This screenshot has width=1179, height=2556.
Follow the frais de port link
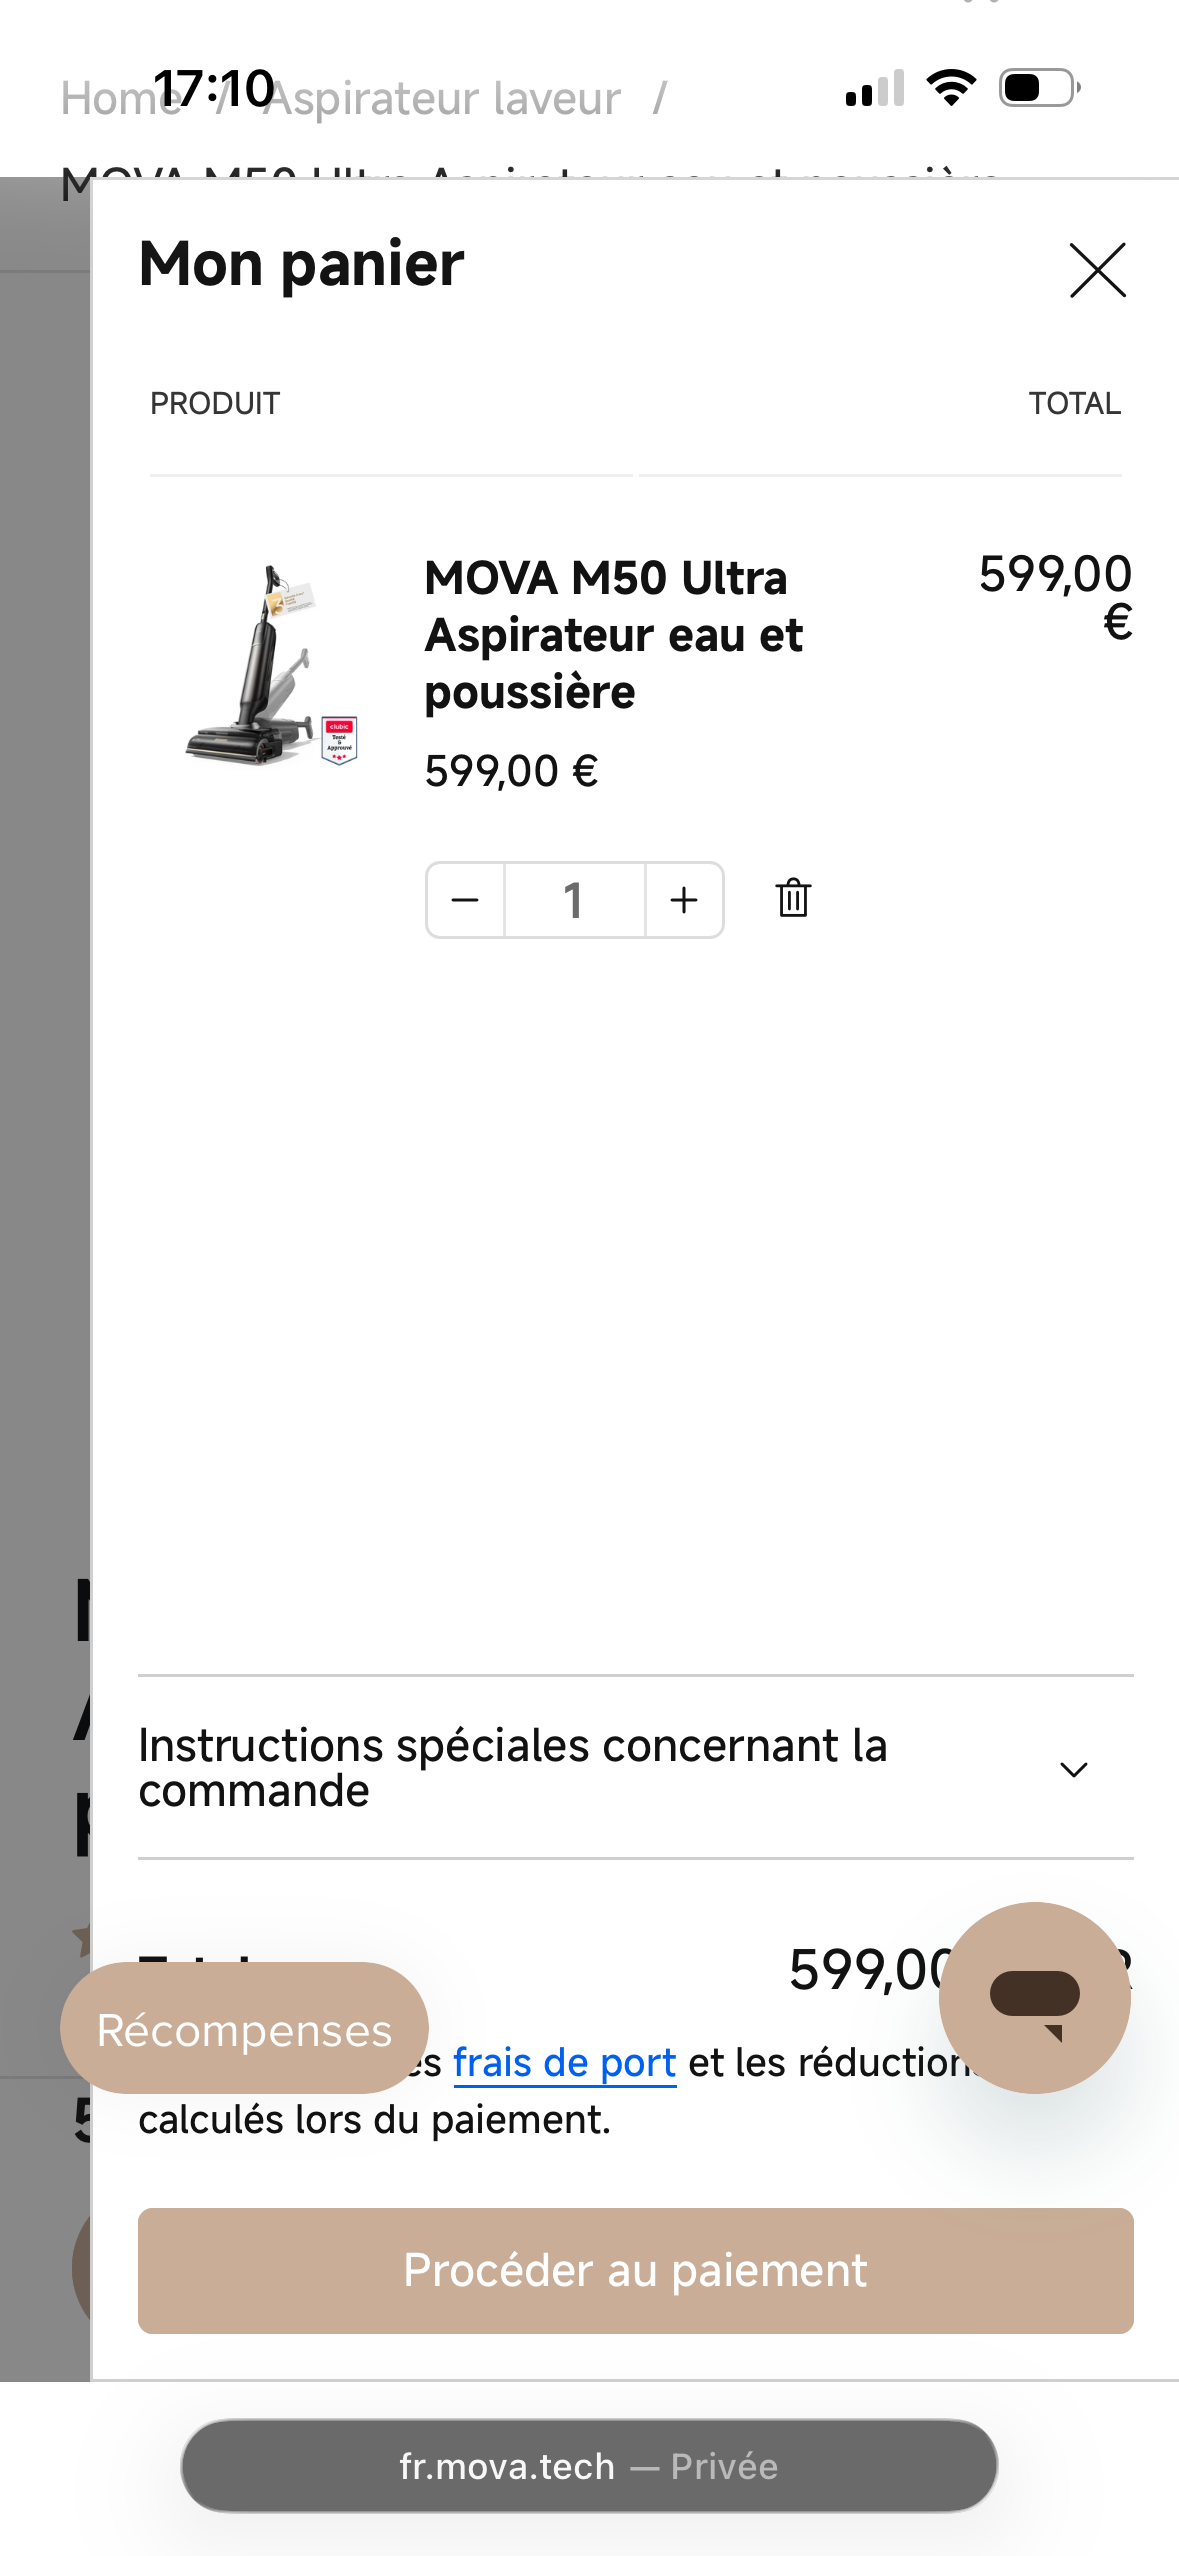tap(564, 2063)
